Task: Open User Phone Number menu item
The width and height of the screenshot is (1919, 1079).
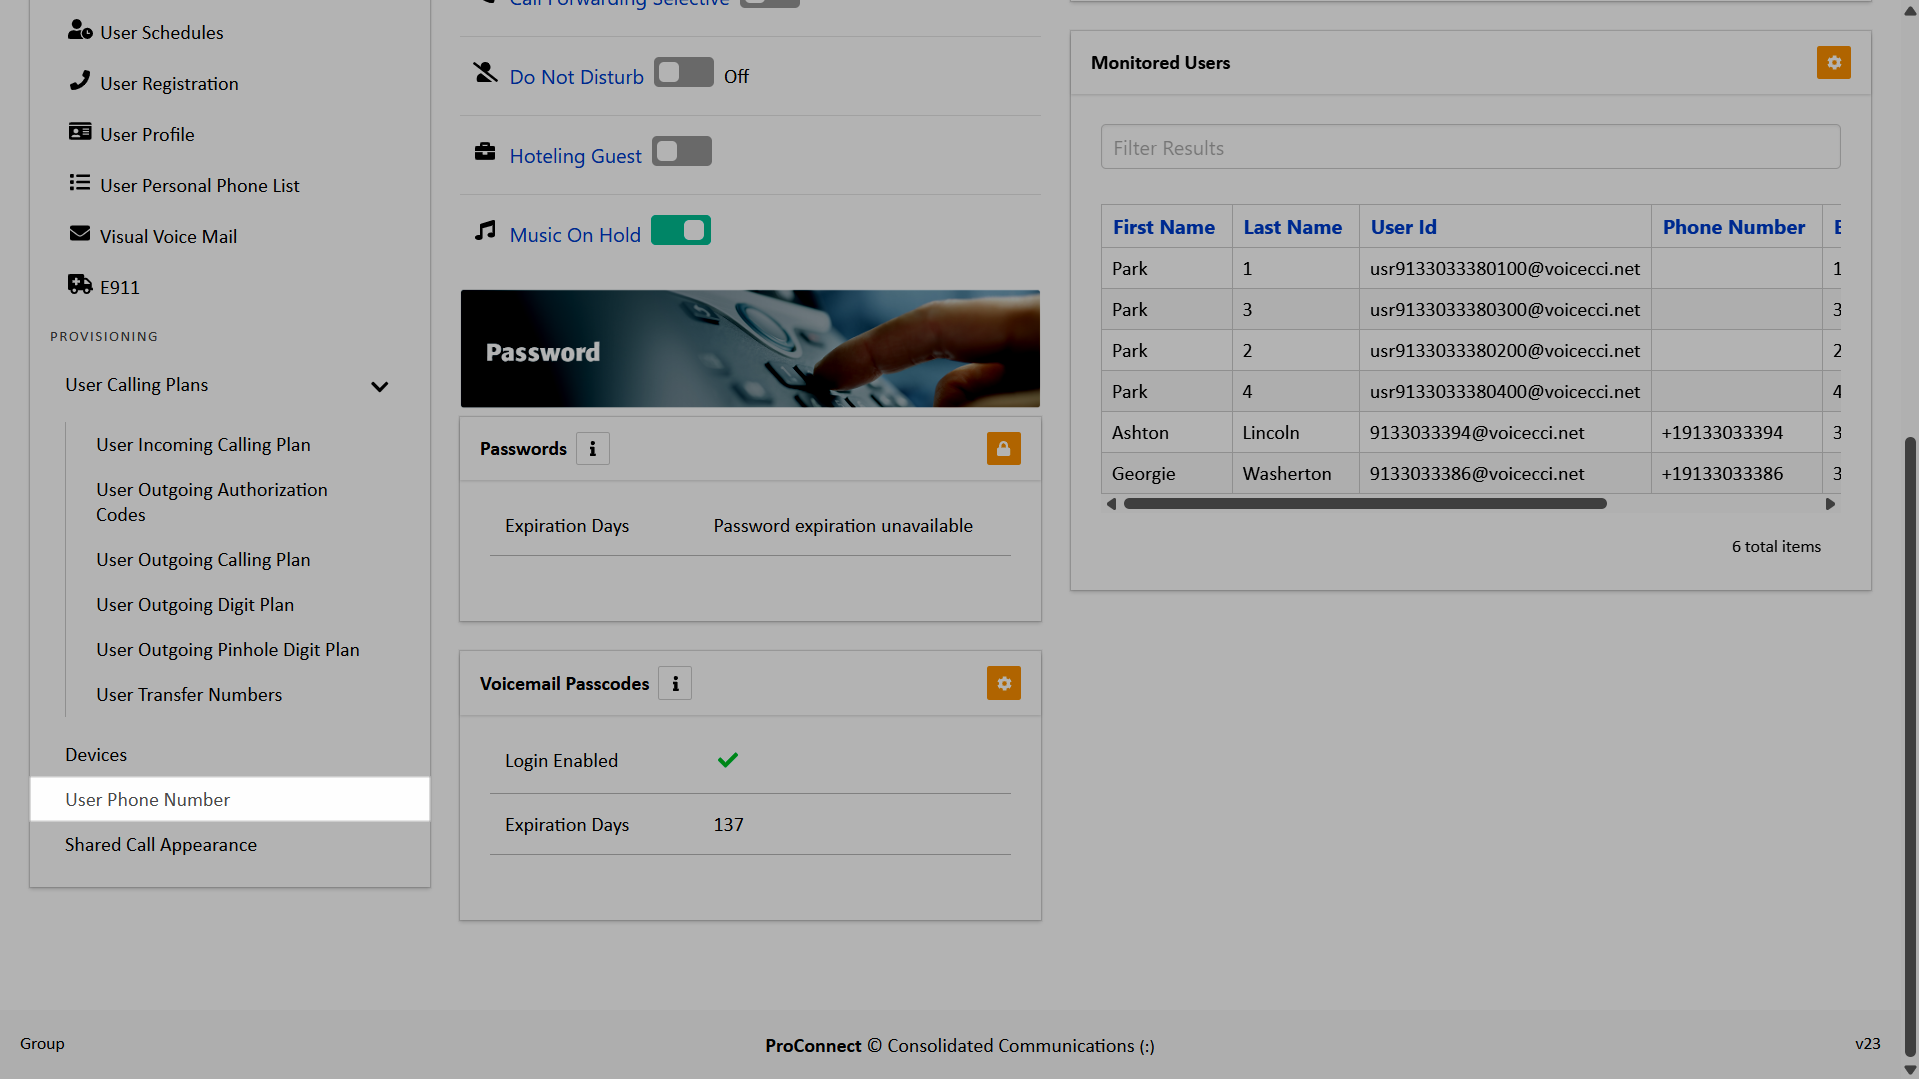Action: pos(147,800)
